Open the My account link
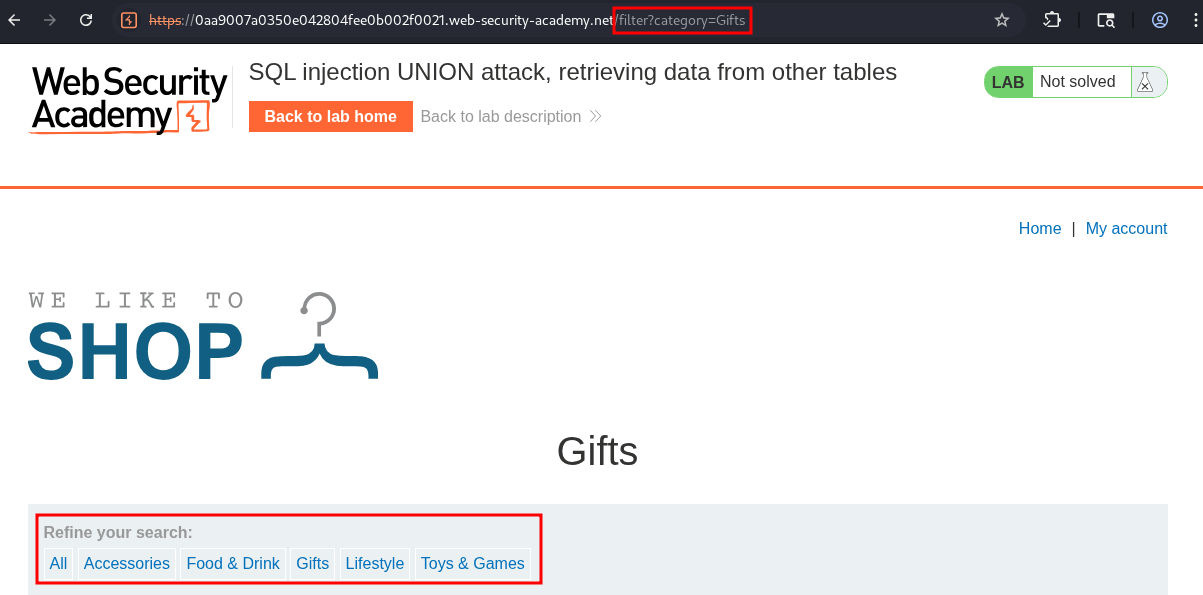 click(1126, 229)
